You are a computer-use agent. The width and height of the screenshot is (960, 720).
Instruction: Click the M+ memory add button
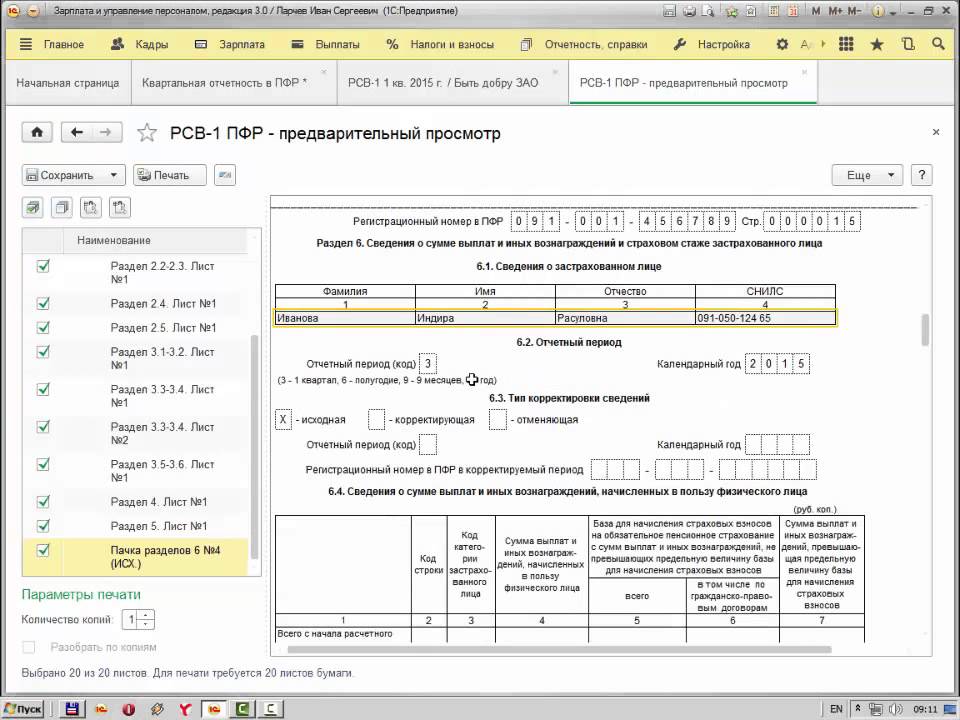pyautogui.click(x=835, y=11)
